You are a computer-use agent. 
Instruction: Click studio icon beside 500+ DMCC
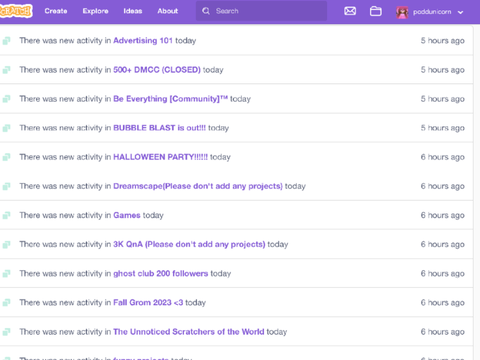coord(6,70)
